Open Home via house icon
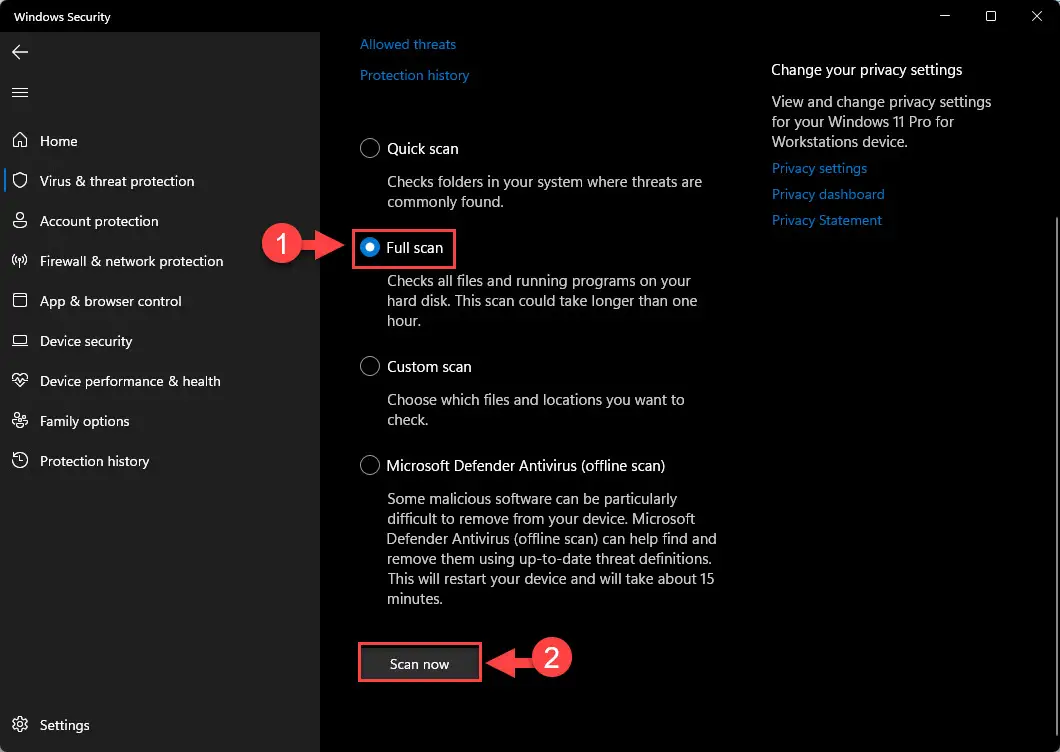This screenshot has height=752, width=1060. [x=20, y=140]
